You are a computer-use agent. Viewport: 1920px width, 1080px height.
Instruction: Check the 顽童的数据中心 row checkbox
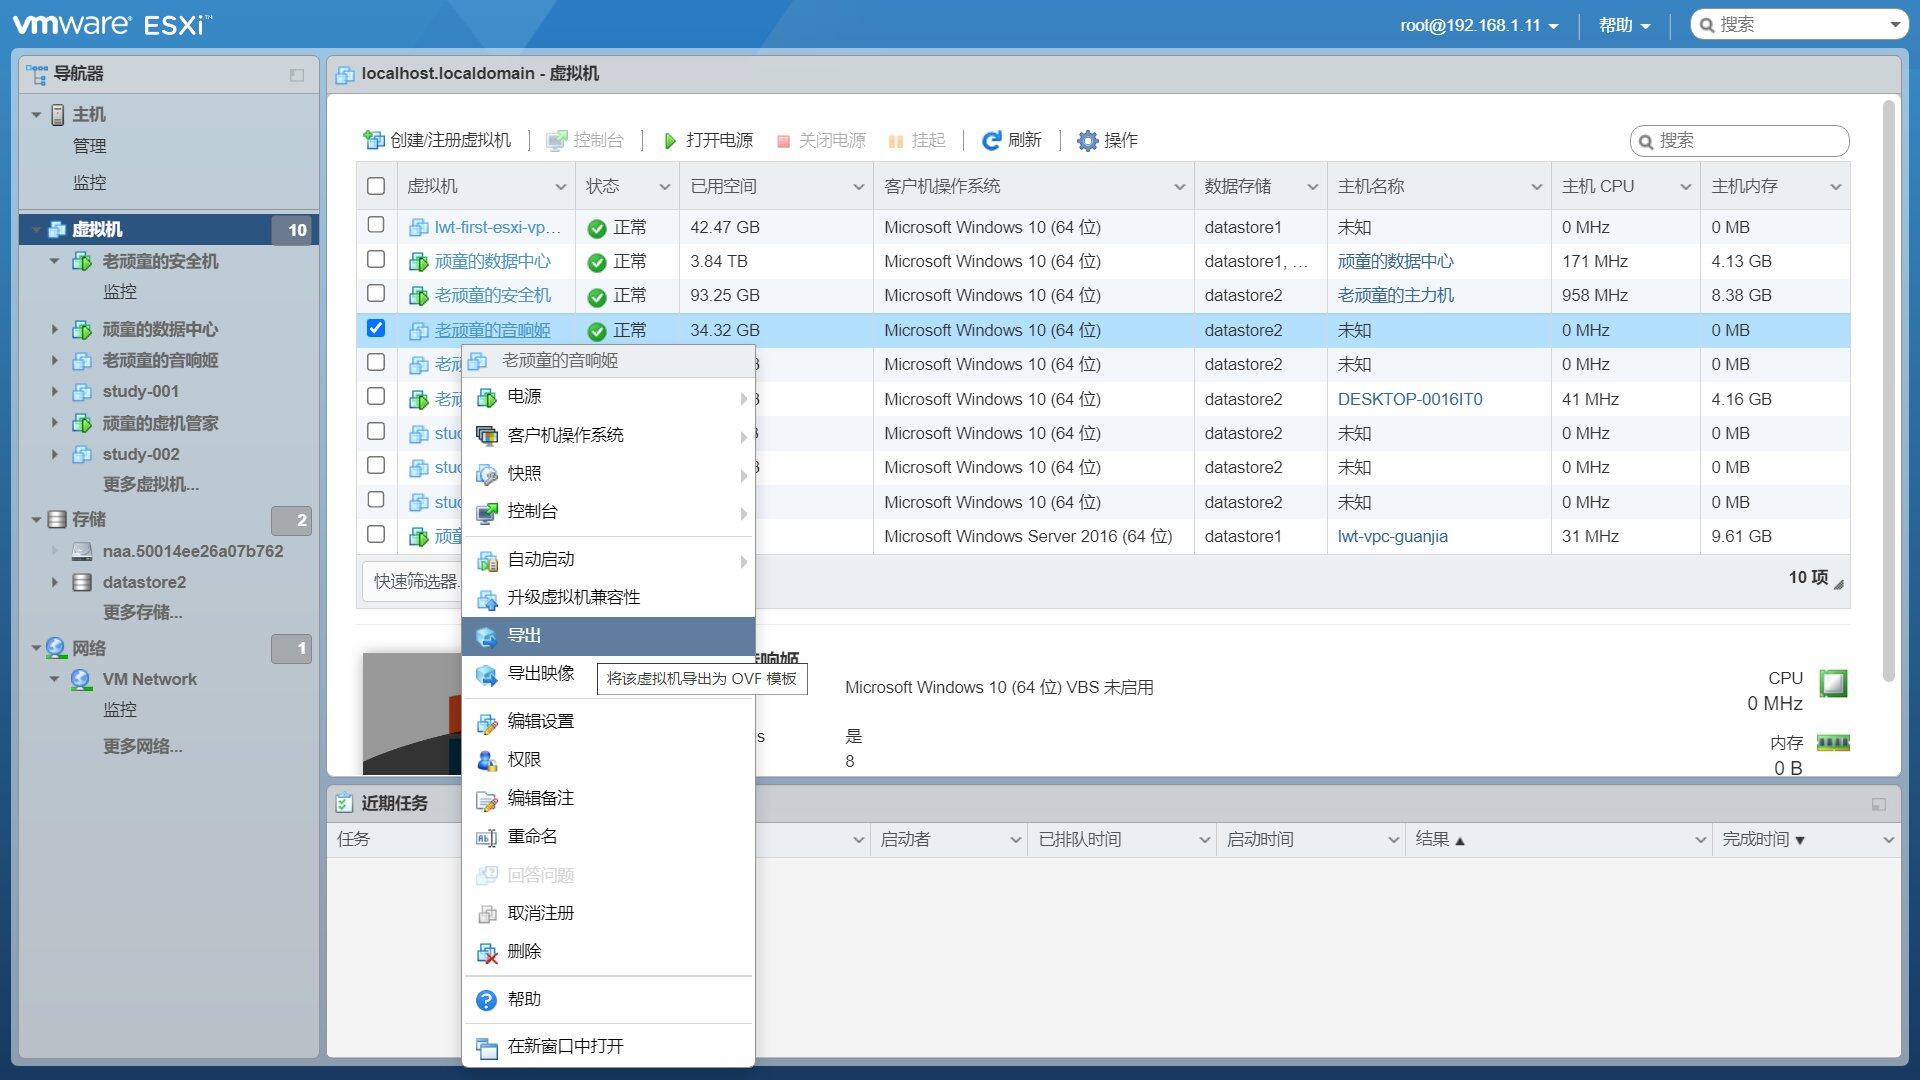376,259
